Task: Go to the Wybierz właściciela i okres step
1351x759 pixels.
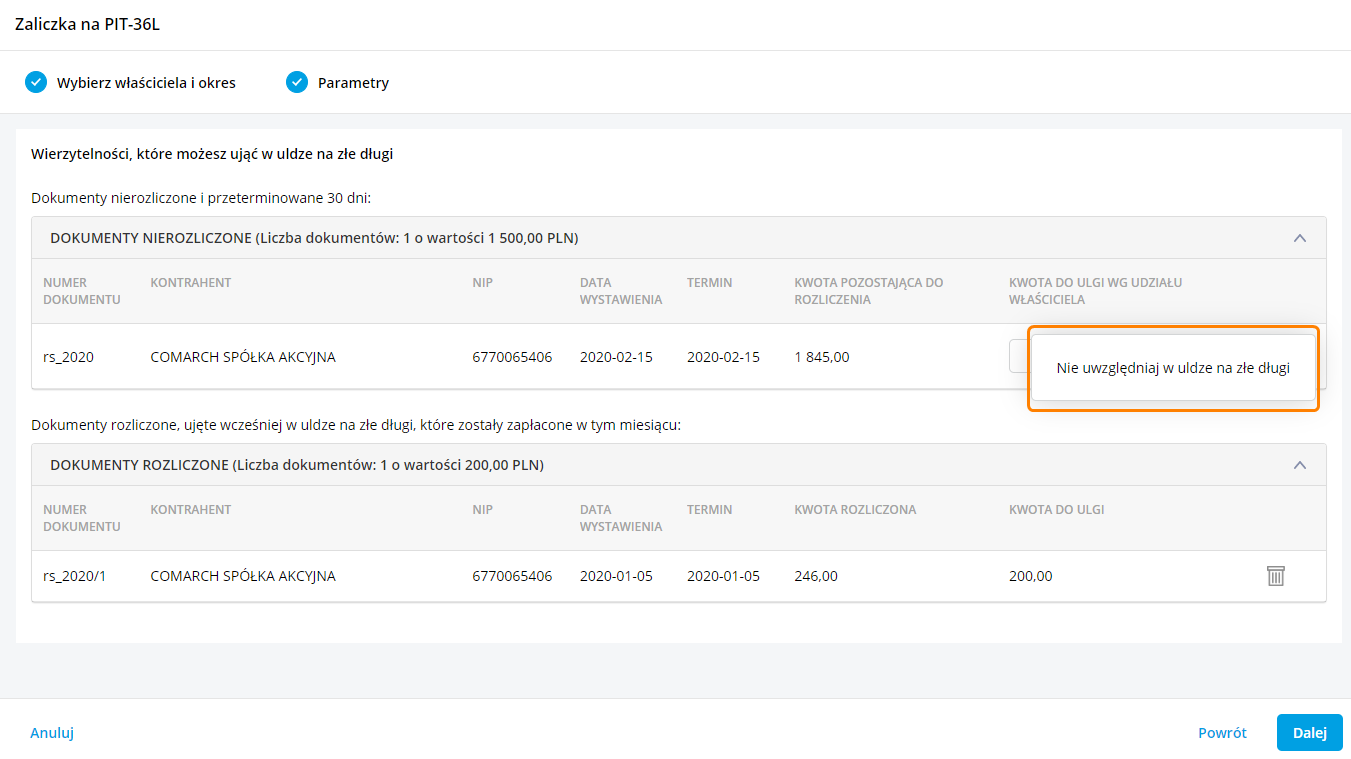Action: tap(146, 83)
